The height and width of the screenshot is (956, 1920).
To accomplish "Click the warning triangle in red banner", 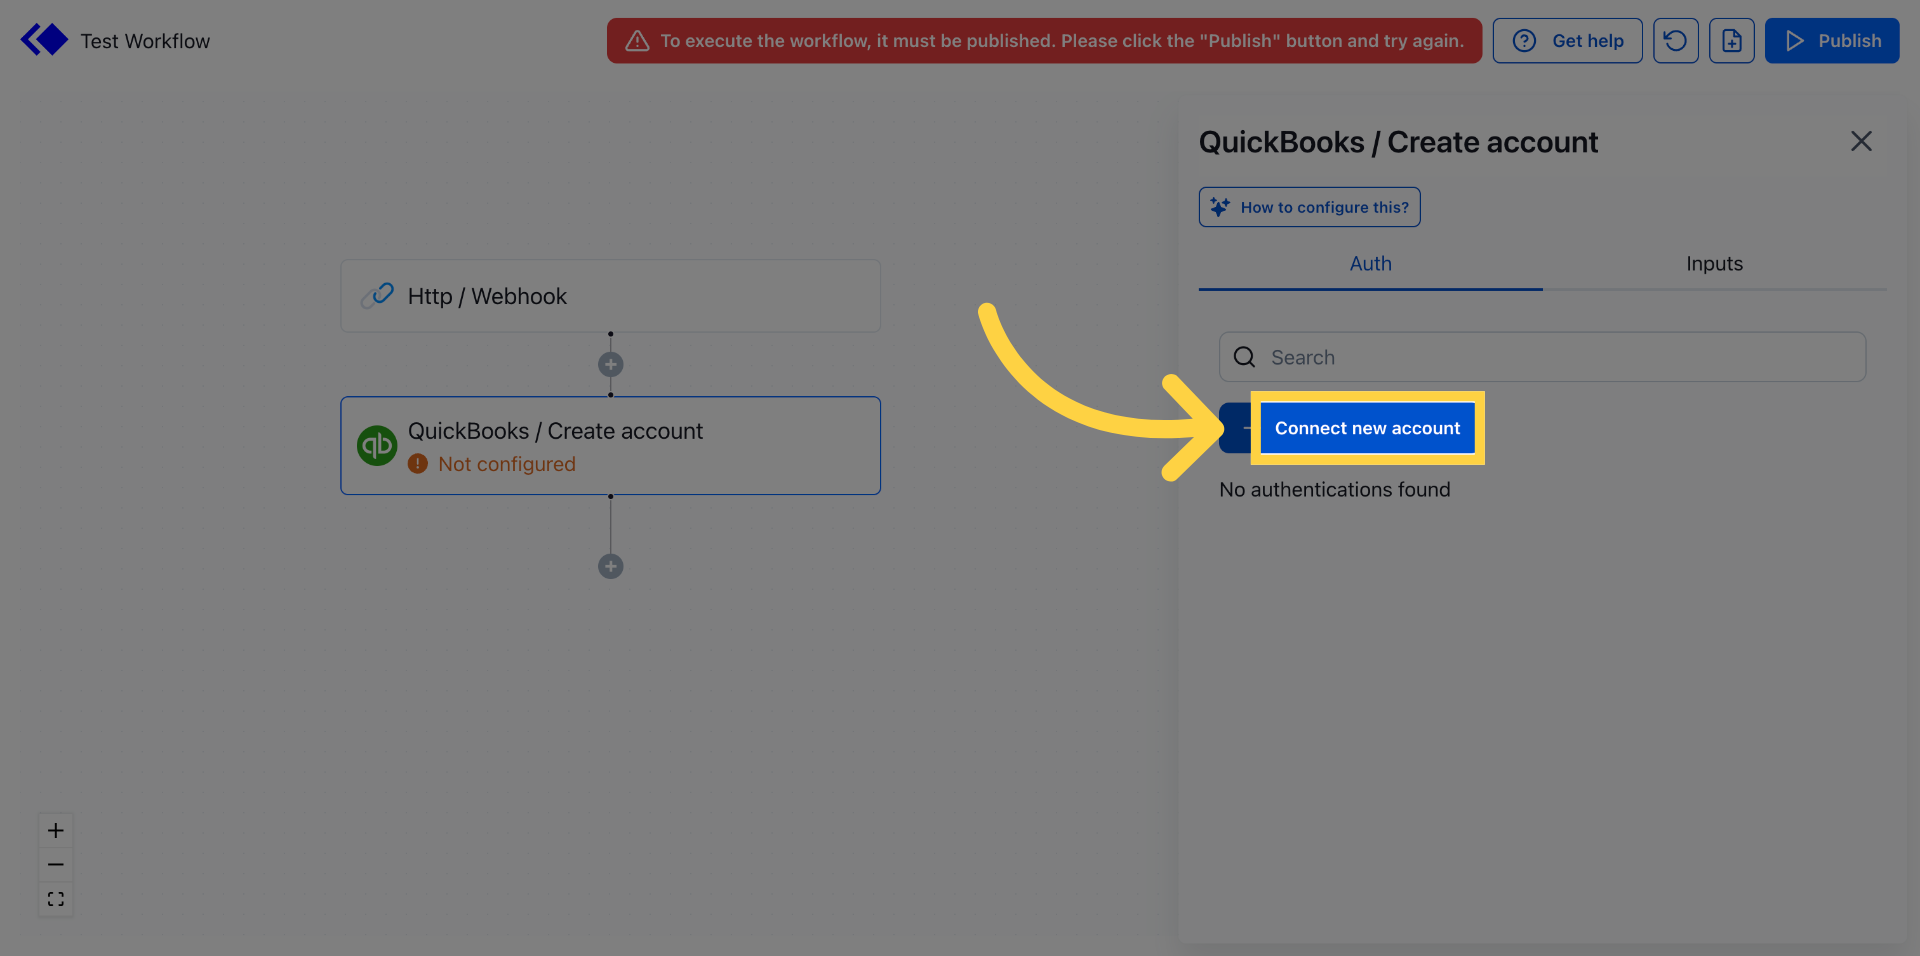I will pyautogui.click(x=637, y=41).
